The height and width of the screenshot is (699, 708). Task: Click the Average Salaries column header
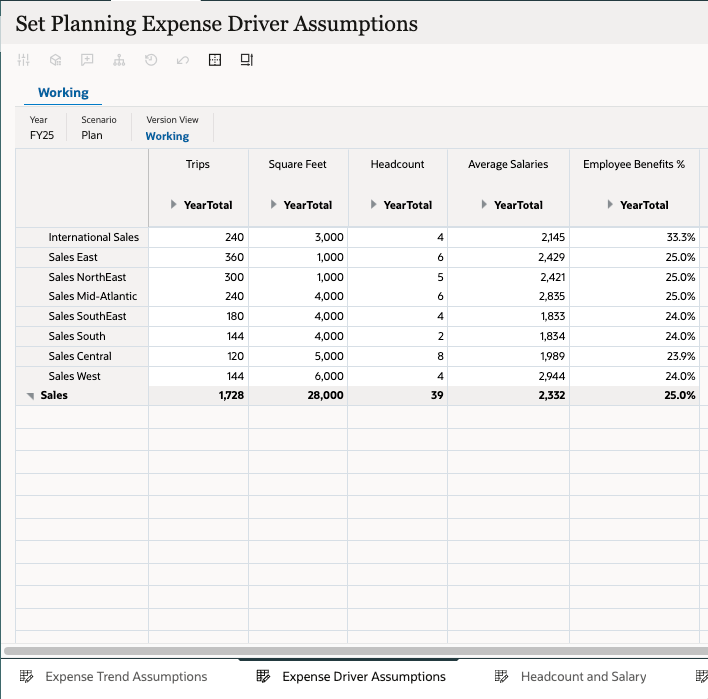click(x=508, y=164)
